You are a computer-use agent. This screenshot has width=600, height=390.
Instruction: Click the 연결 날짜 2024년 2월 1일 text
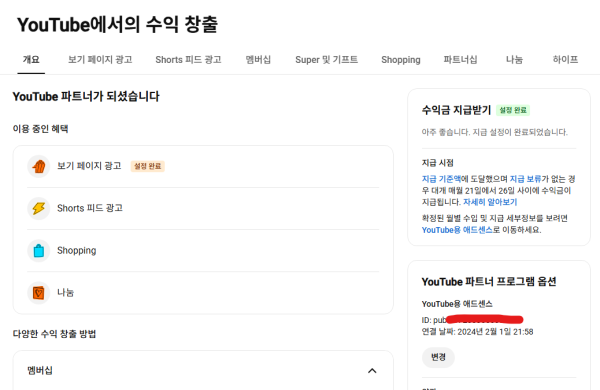coord(477,331)
